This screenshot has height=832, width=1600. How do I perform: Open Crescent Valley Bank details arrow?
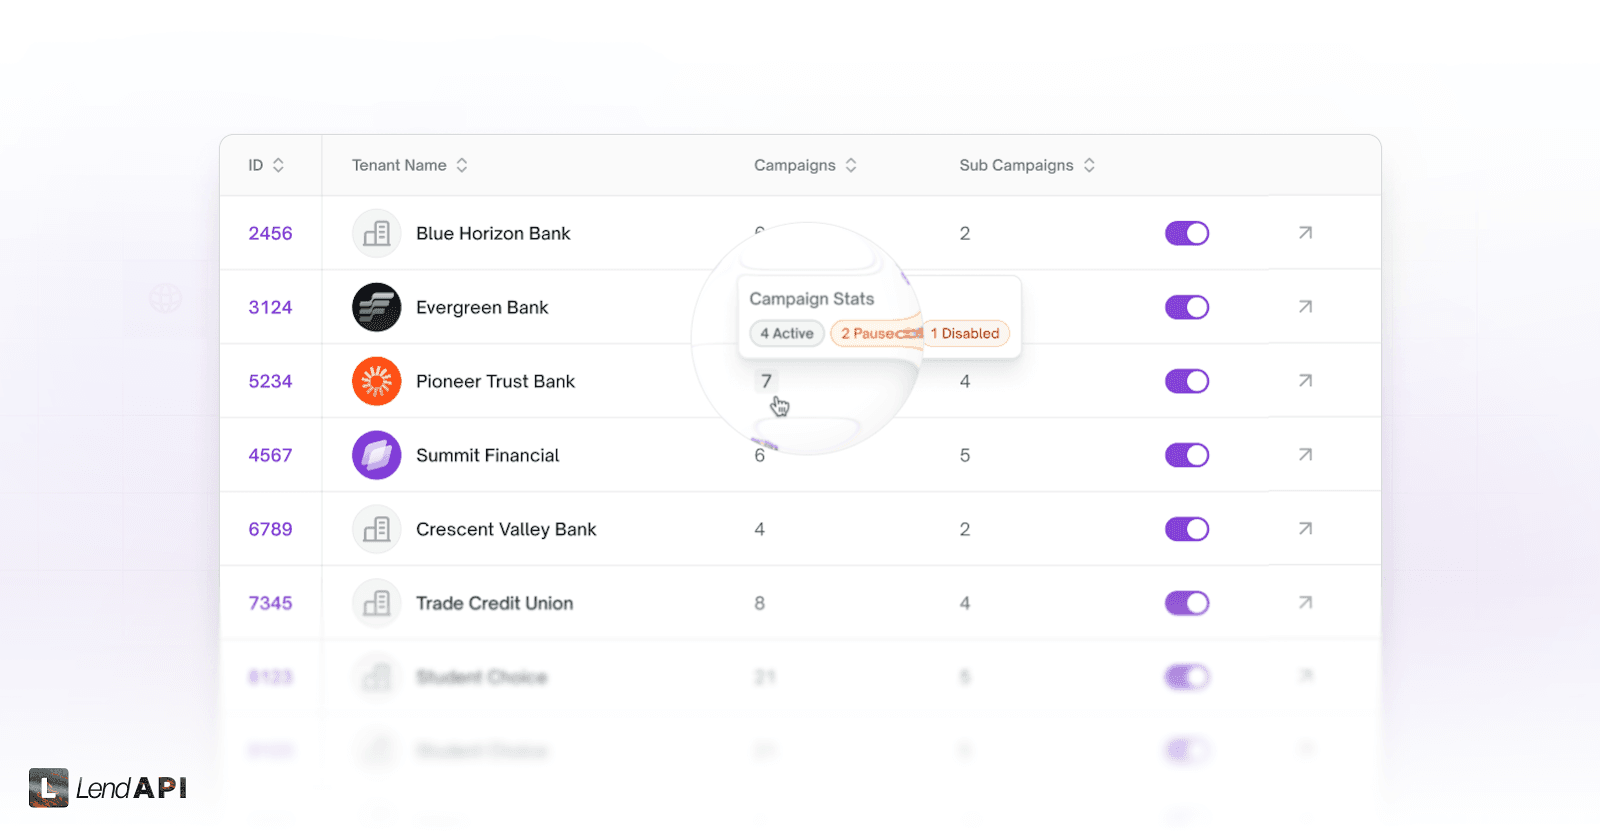pos(1305,529)
